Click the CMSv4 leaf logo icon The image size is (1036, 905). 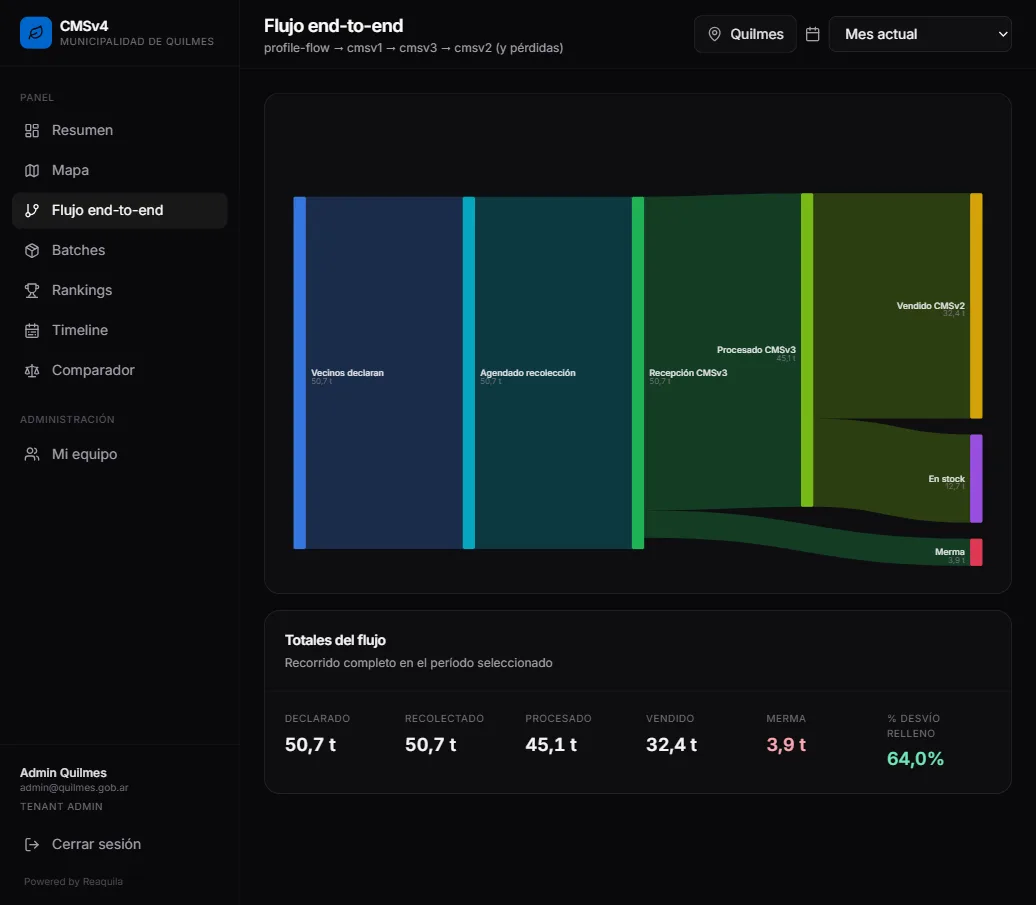(36, 33)
